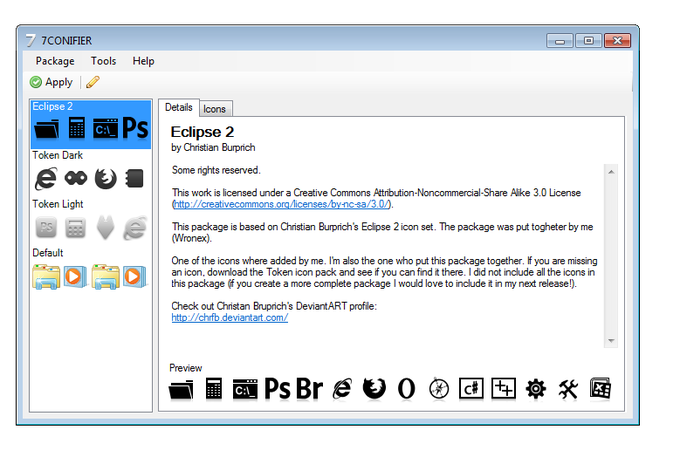Click the Excel icon in Preview
The width and height of the screenshot is (680, 457).
tap(601, 388)
